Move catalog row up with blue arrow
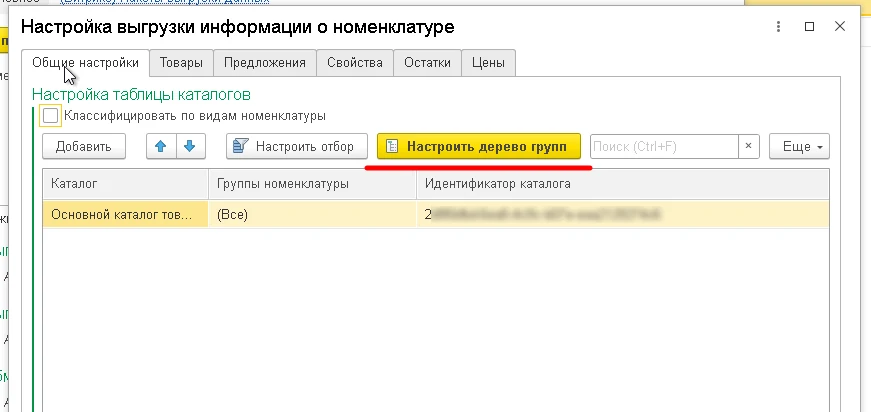Viewport: 871px width, 412px height. [161, 147]
